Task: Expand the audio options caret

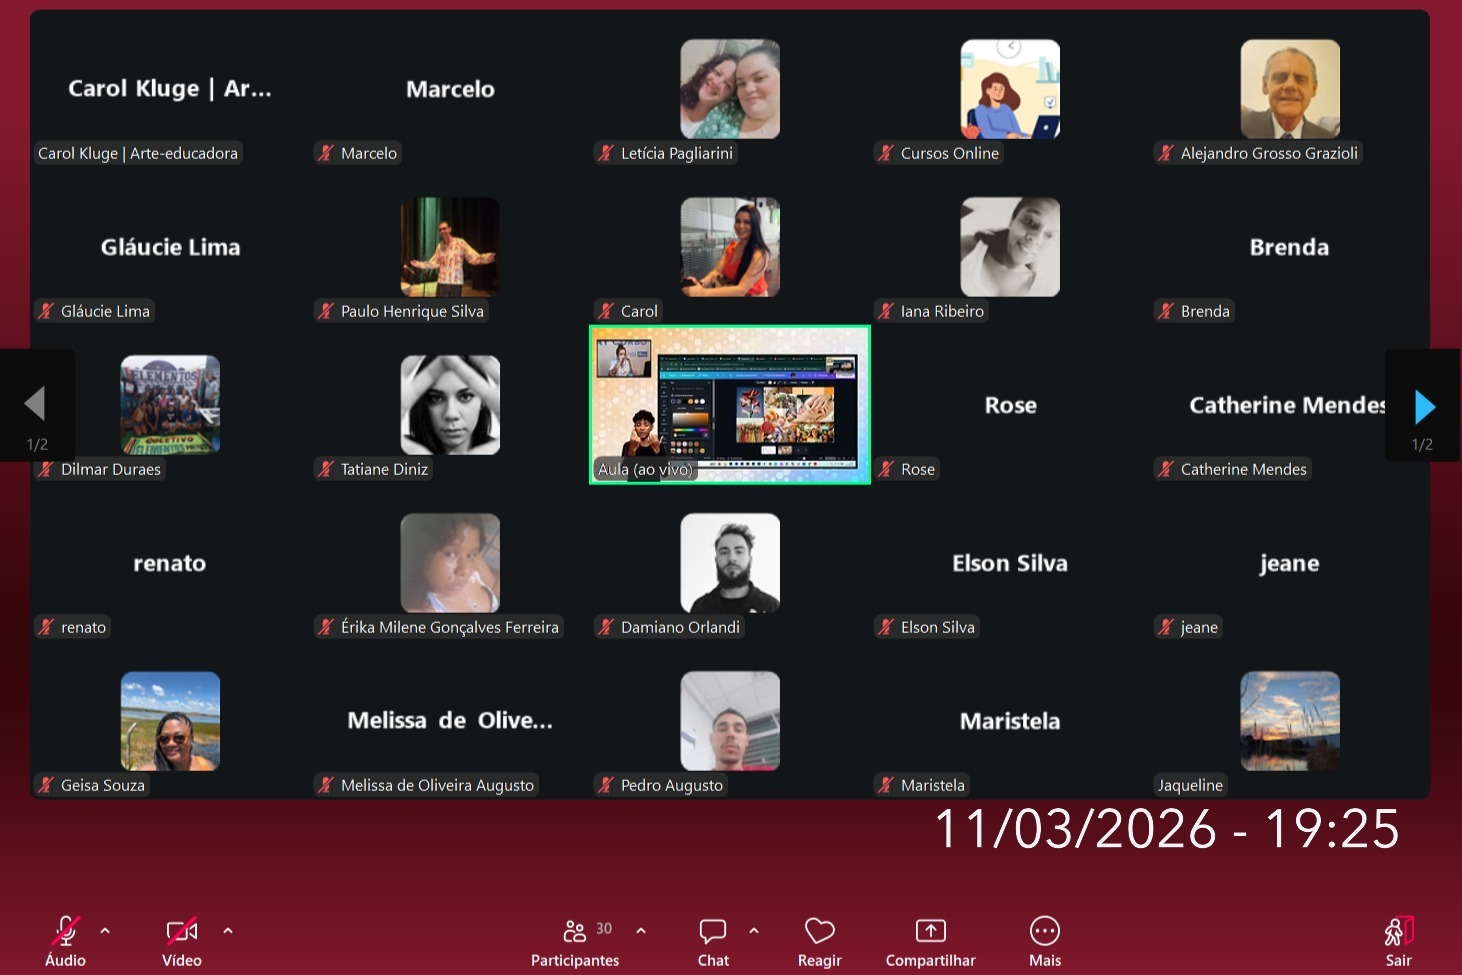Action: click(x=105, y=930)
